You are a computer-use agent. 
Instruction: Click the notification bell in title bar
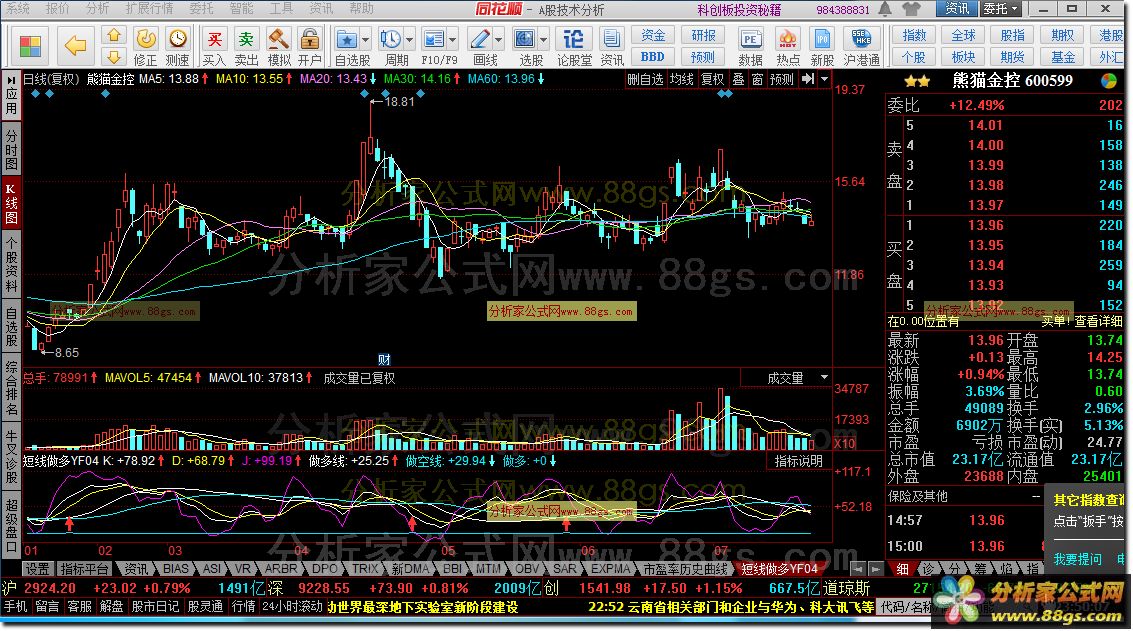[x=885, y=9]
